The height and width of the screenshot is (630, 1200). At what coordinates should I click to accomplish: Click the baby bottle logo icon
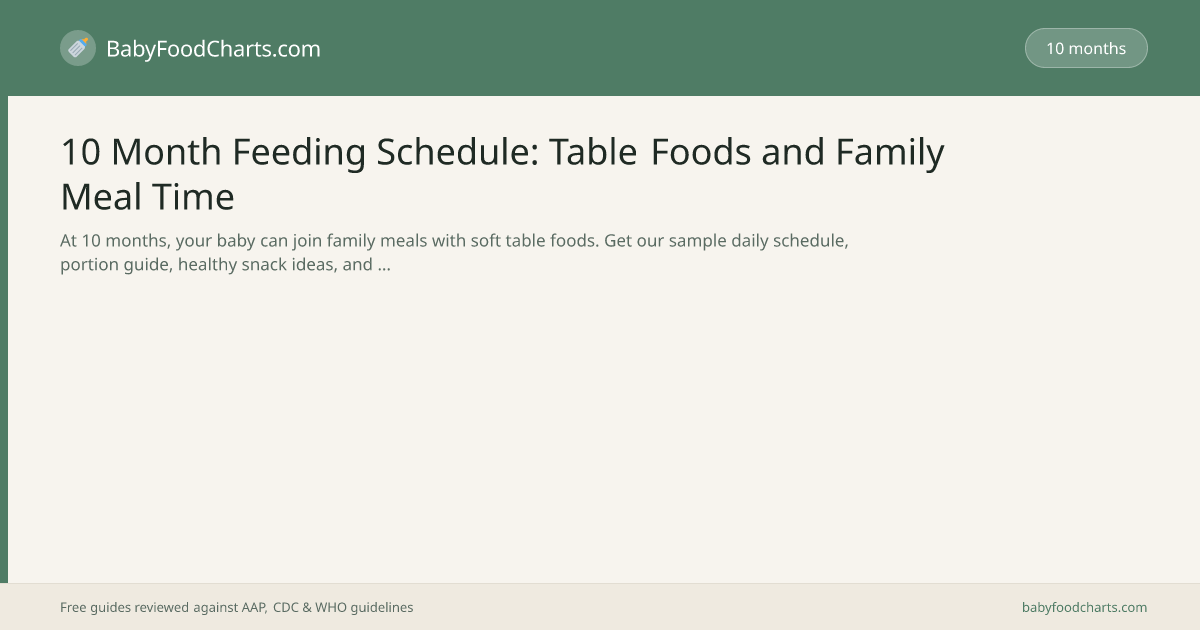(78, 48)
